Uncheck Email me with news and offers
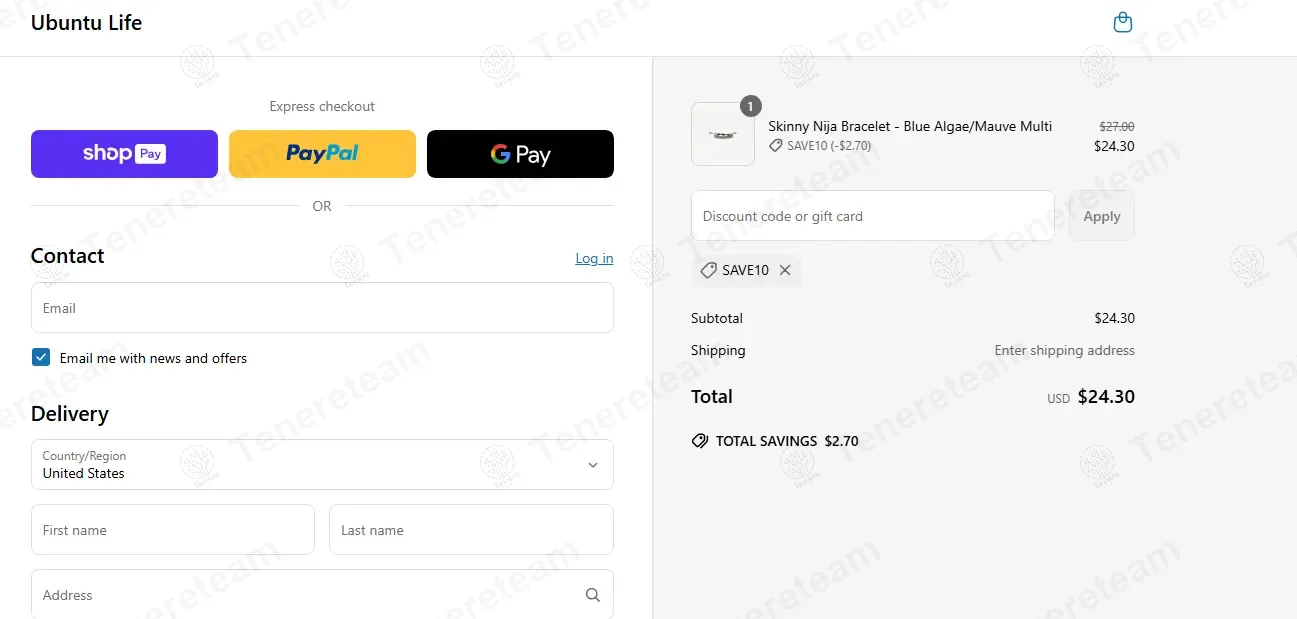Image resolution: width=1297 pixels, height=619 pixels. (x=41, y=358)
